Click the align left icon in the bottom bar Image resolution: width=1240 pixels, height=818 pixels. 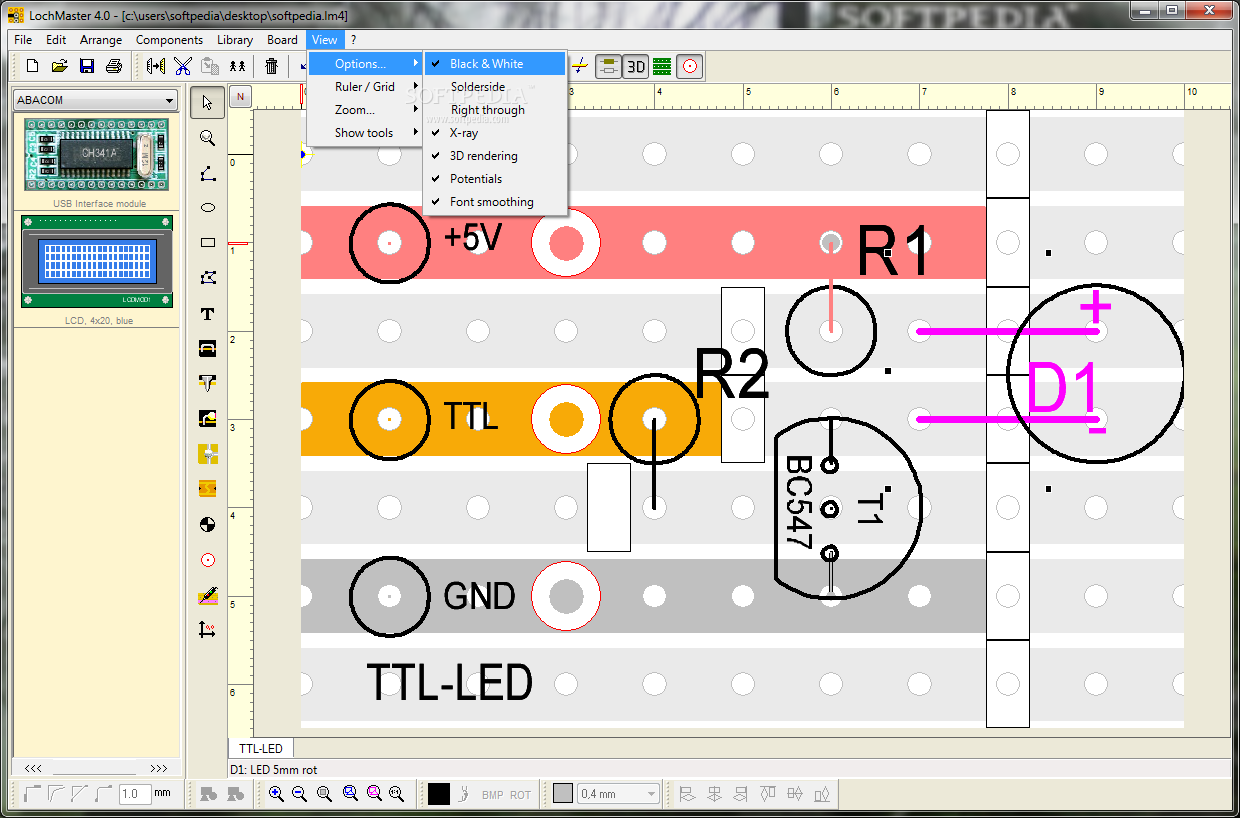point(687,794)
